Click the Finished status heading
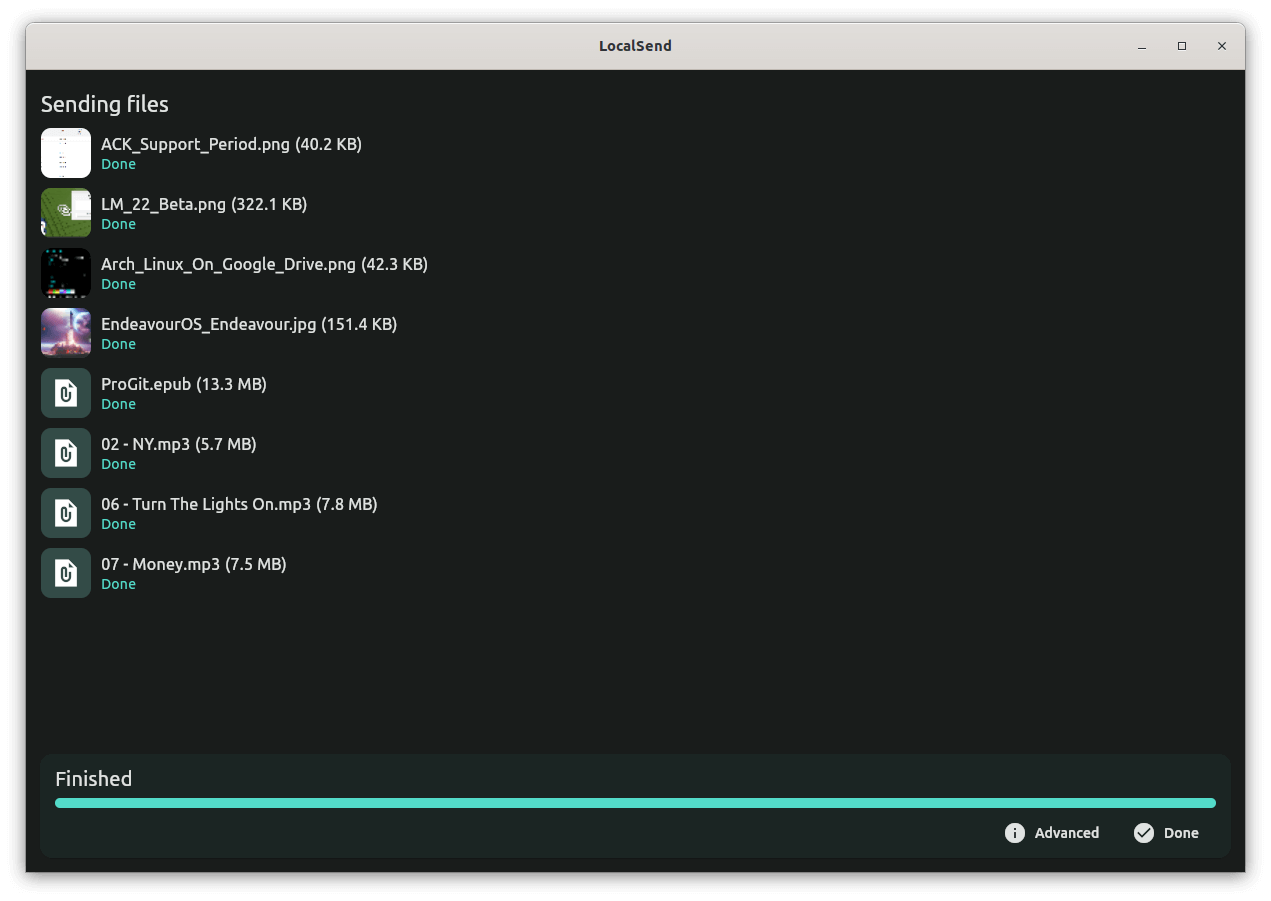 (93, 778)
